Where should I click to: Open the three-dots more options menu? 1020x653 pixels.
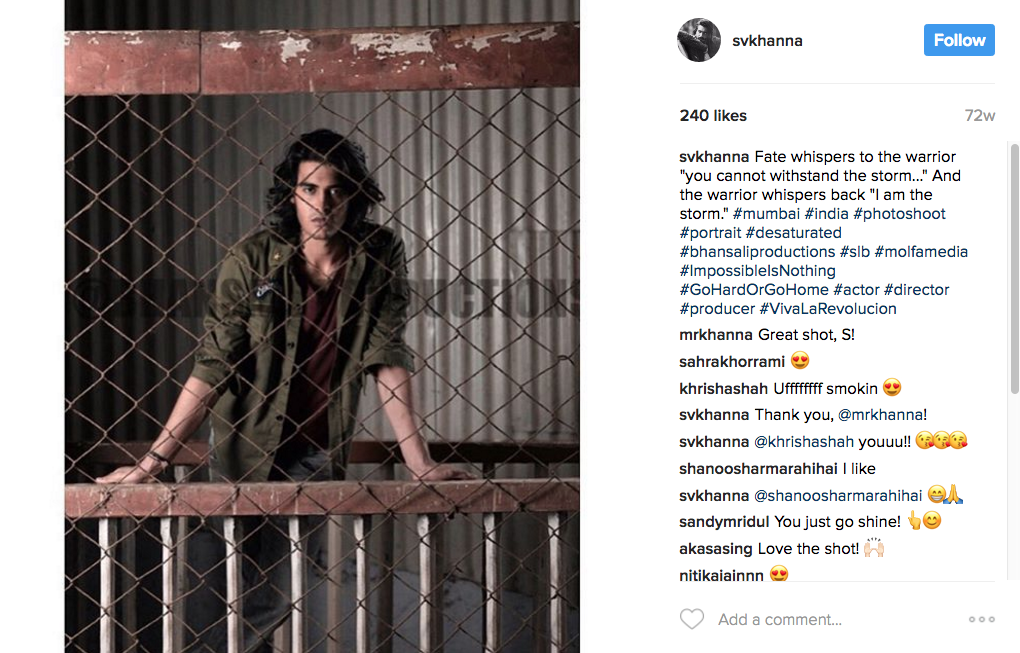(x=982, y=619)
